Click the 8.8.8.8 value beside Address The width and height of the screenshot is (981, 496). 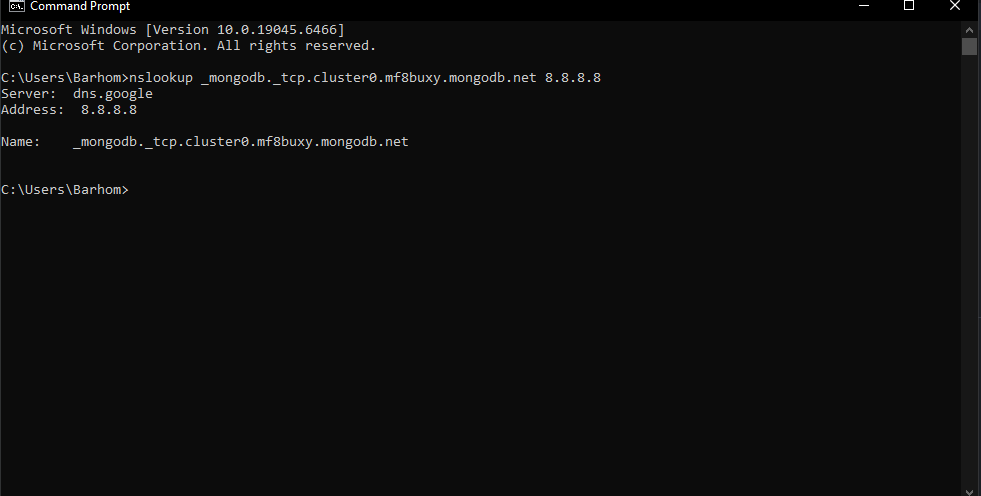[108, 110]
